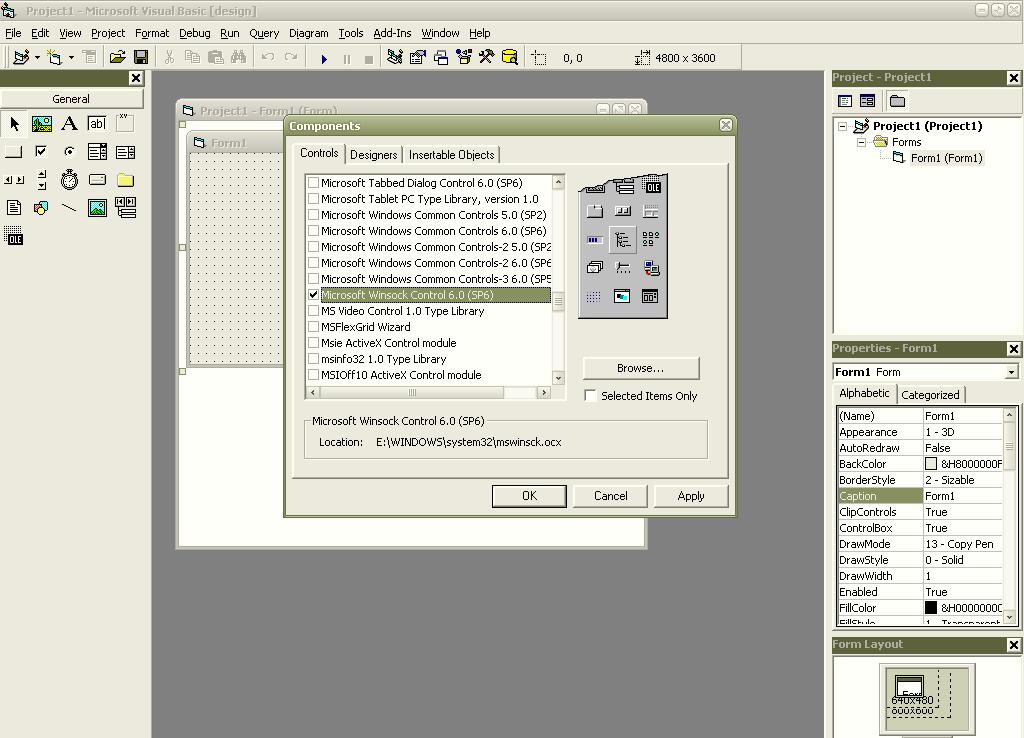Save the project with the floppy disk icon
This screenshot has height=738, width=1024.
(x=140, y=57)
